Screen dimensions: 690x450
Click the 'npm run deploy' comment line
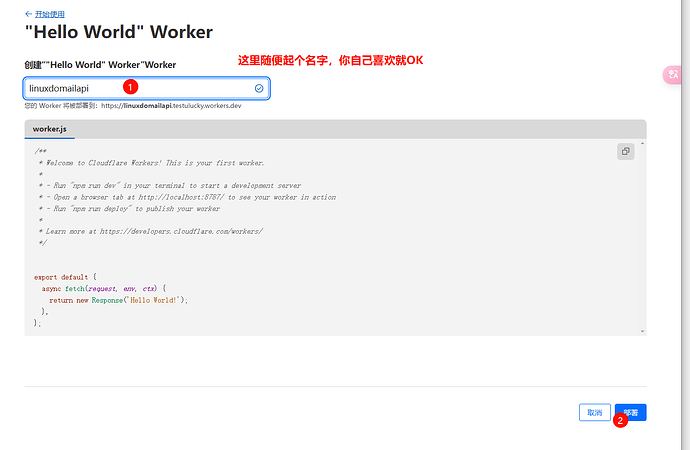coord(129,209)
